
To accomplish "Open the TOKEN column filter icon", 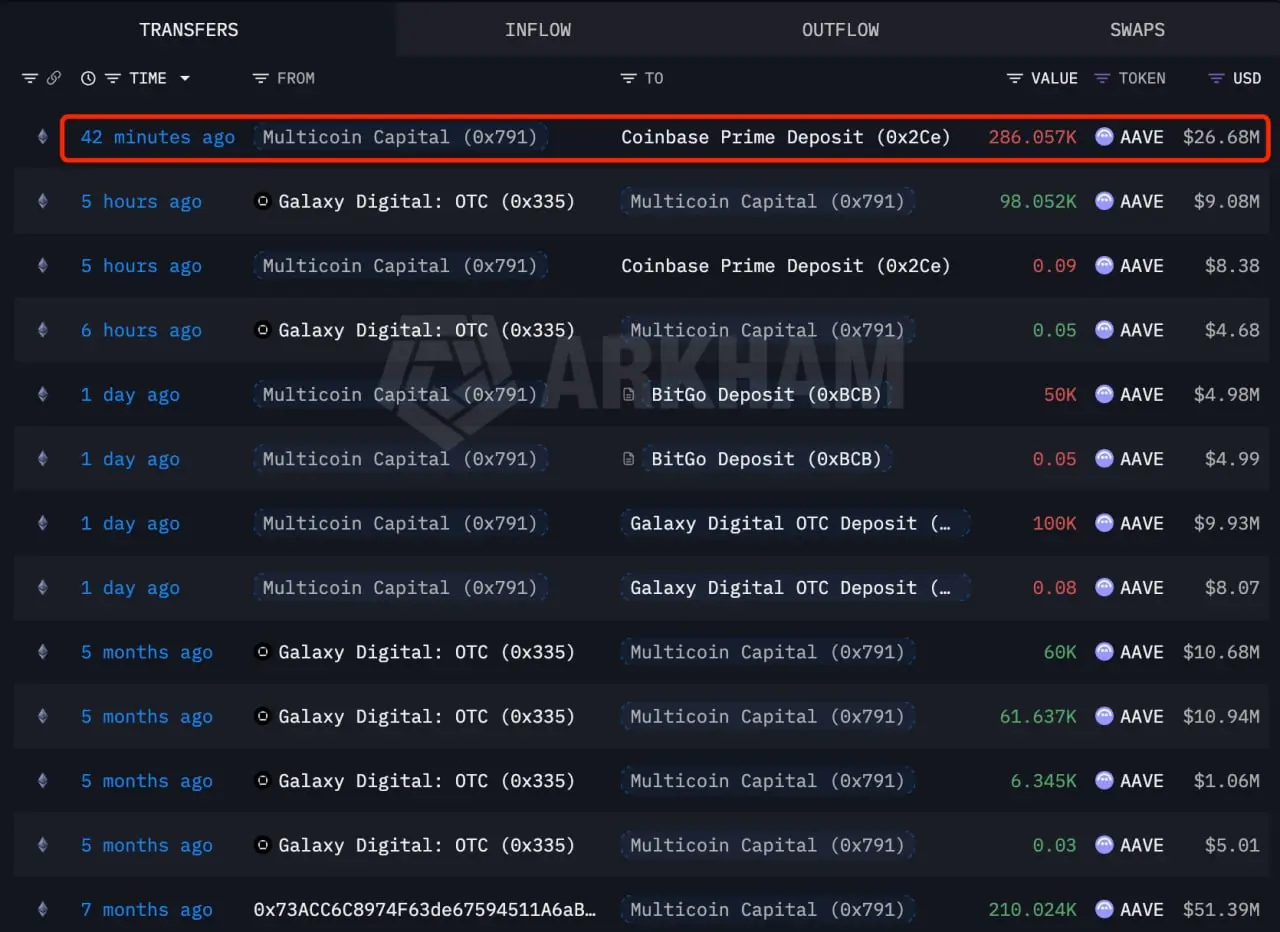I will [x=1103, y=78].
